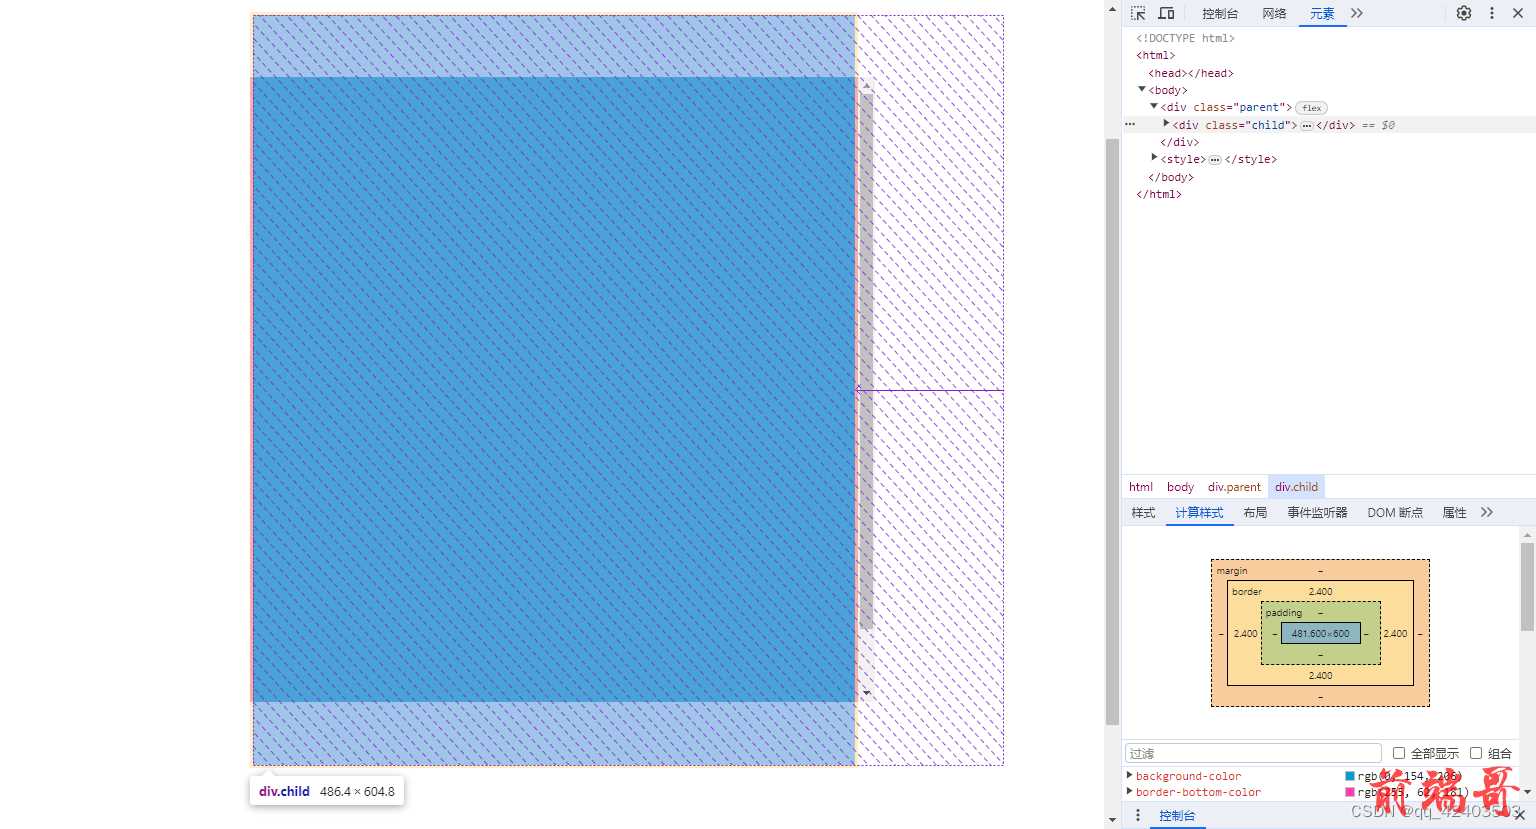Click the page's inner scrollbar thumb
Screen dimensions: 1536x829
[866, 360]
